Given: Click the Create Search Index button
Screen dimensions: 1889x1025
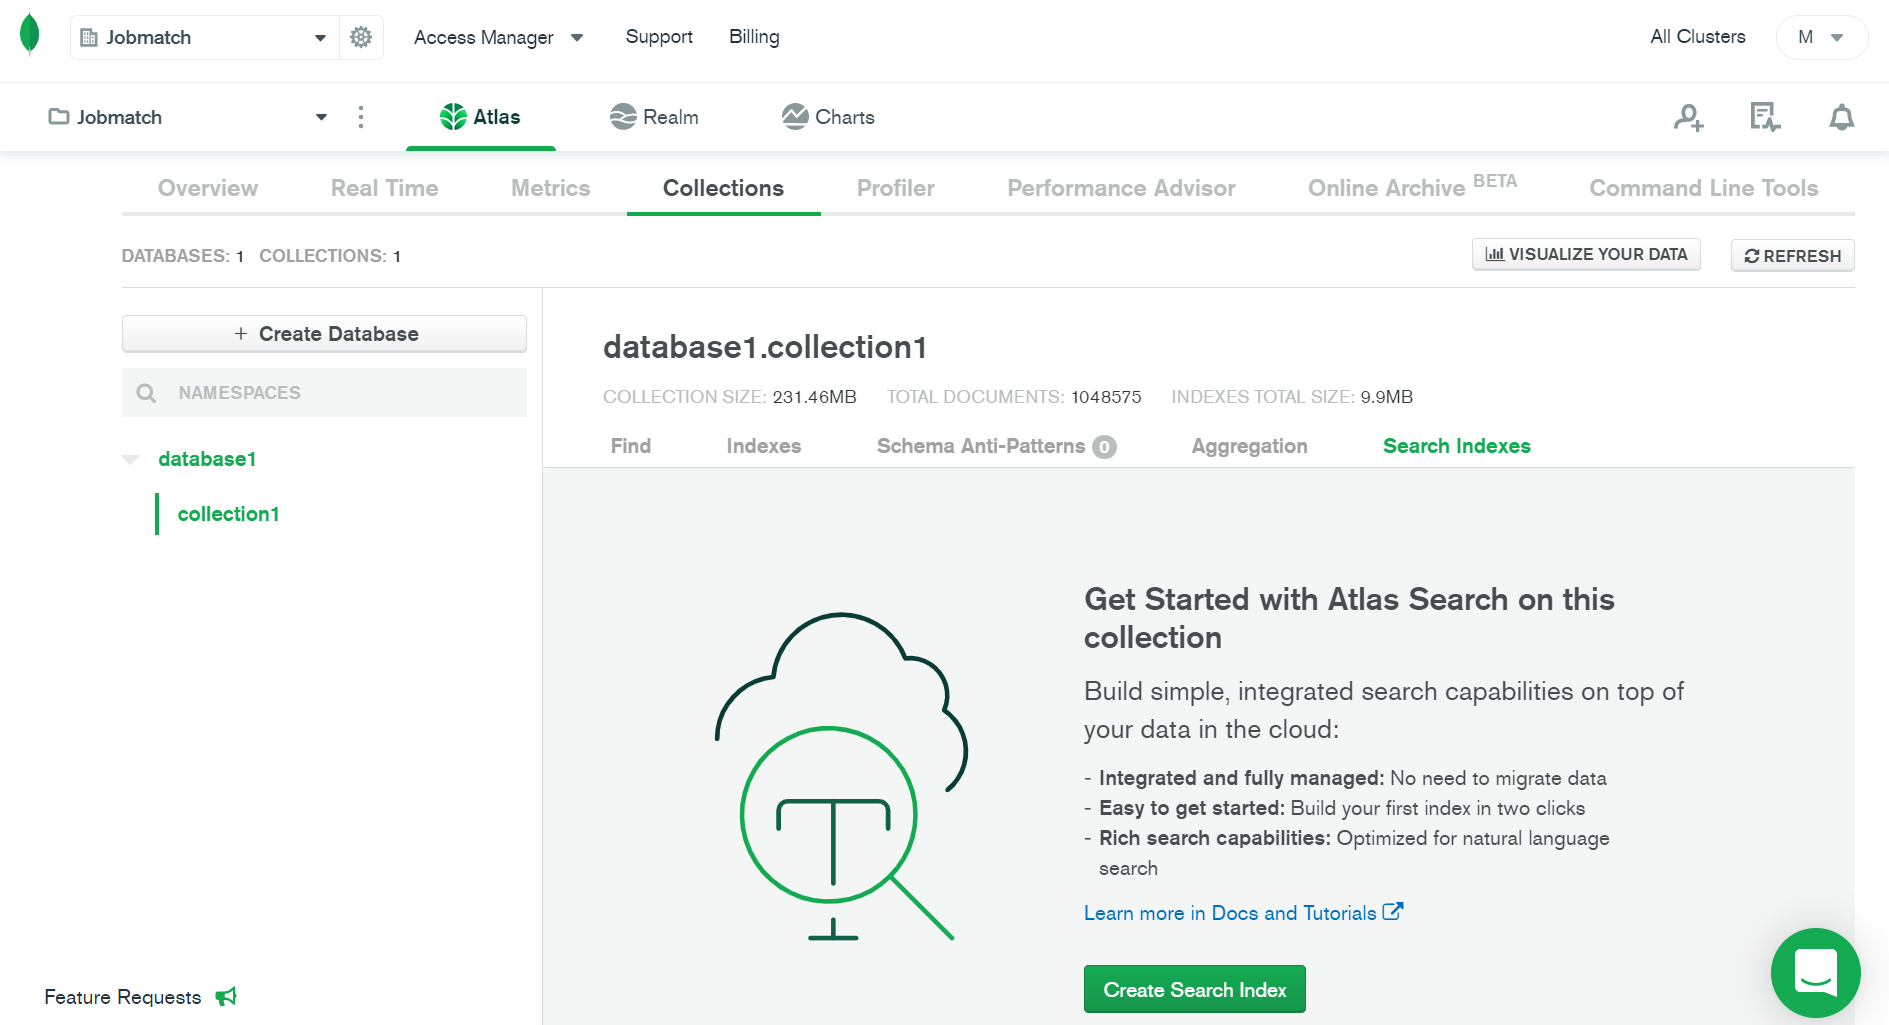Looking at the screenshot, I should click(x=1195, y=989).
